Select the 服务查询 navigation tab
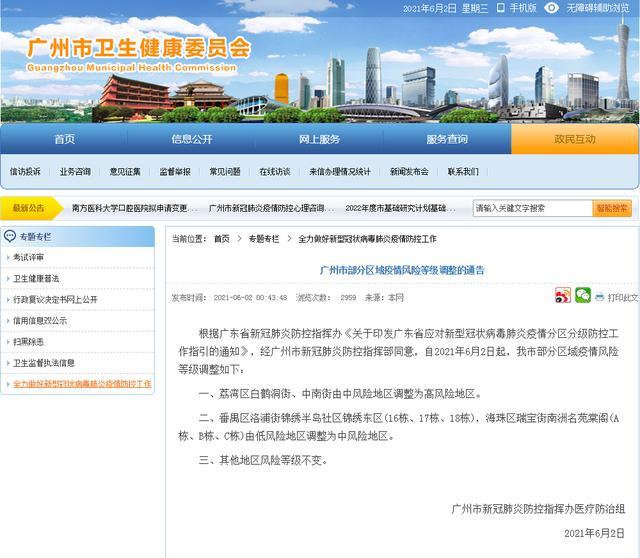Screen dimensions: 640x558 point(447,139)
